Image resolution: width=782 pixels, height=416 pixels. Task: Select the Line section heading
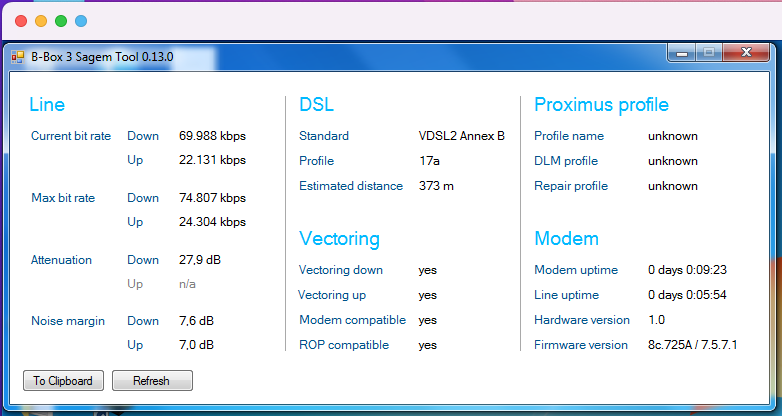(x=47, y=104)
